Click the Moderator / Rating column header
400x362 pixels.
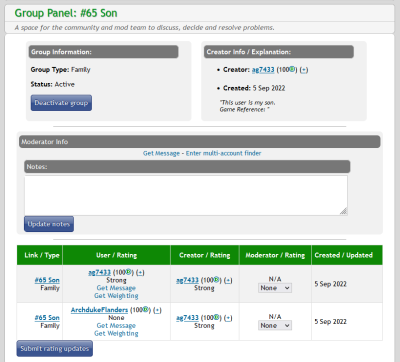[275, 255]
